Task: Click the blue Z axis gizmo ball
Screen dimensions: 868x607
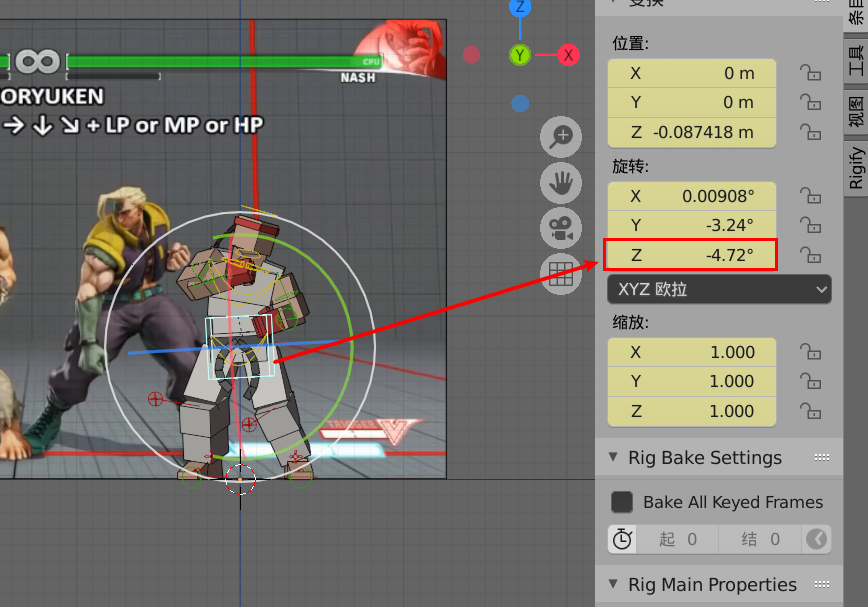Action: [x=520, y=7]
